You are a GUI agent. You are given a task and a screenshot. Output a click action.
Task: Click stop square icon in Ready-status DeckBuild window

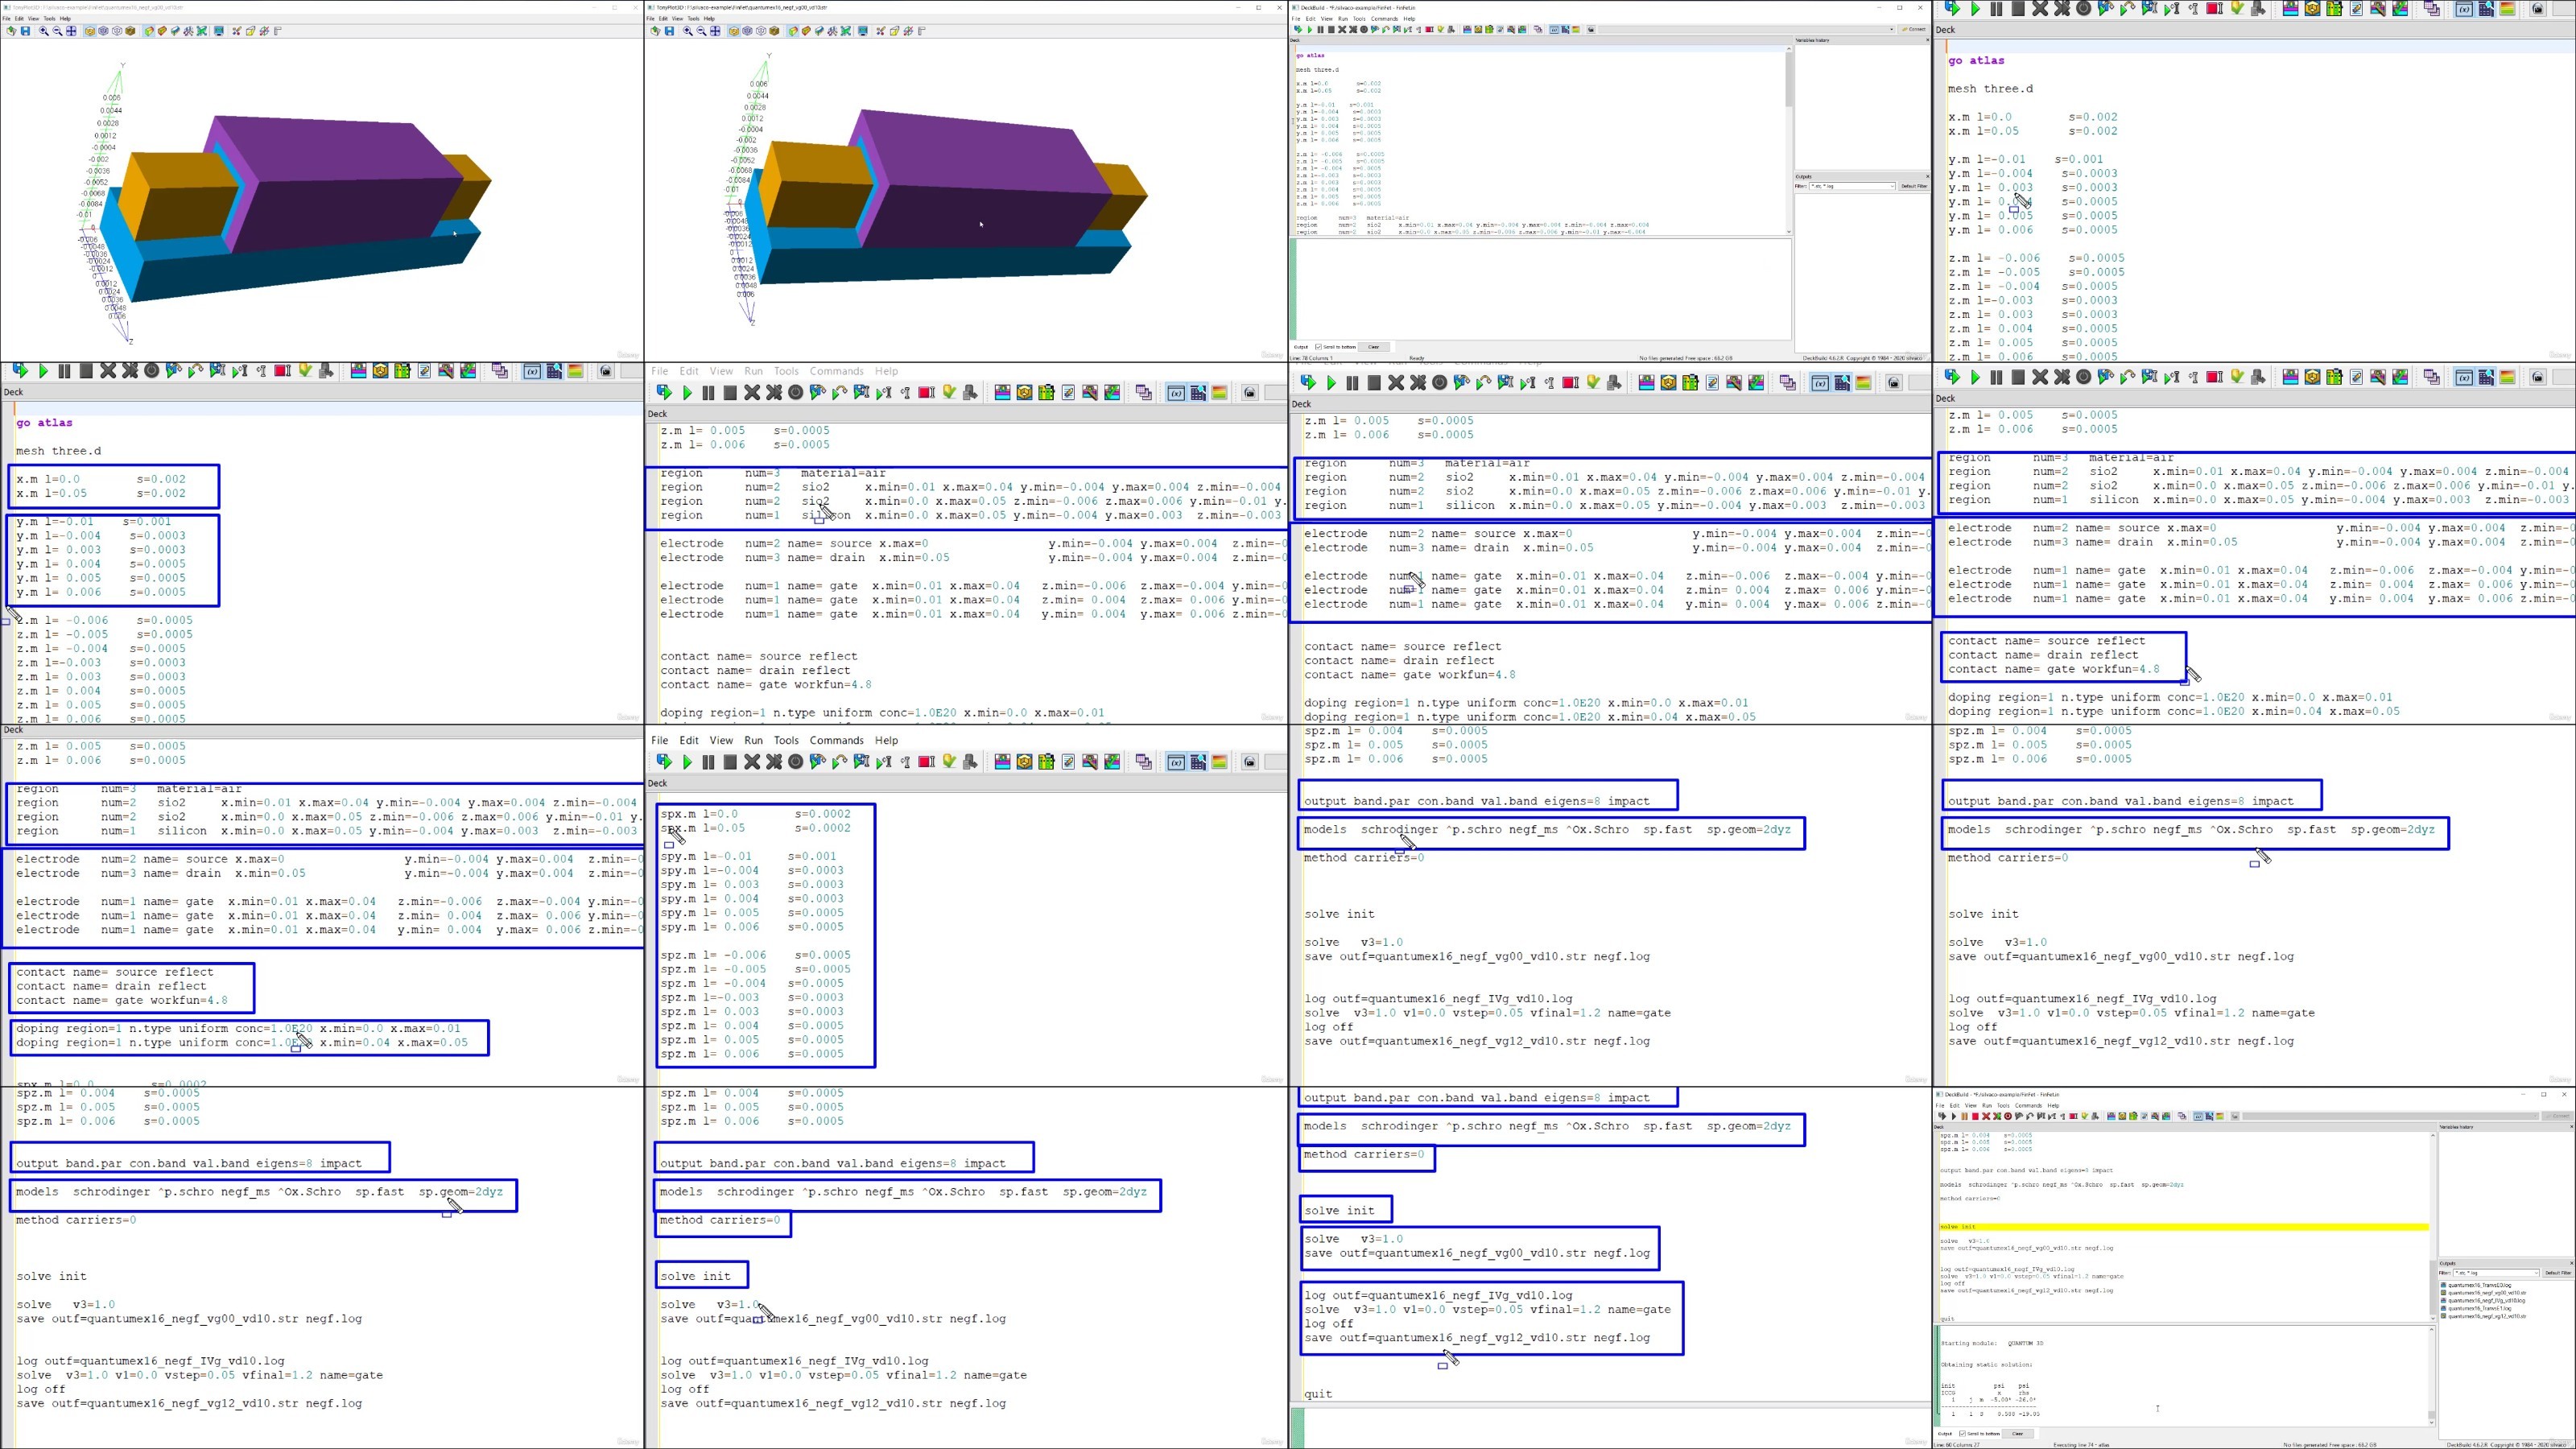(x=1332, y=30)
